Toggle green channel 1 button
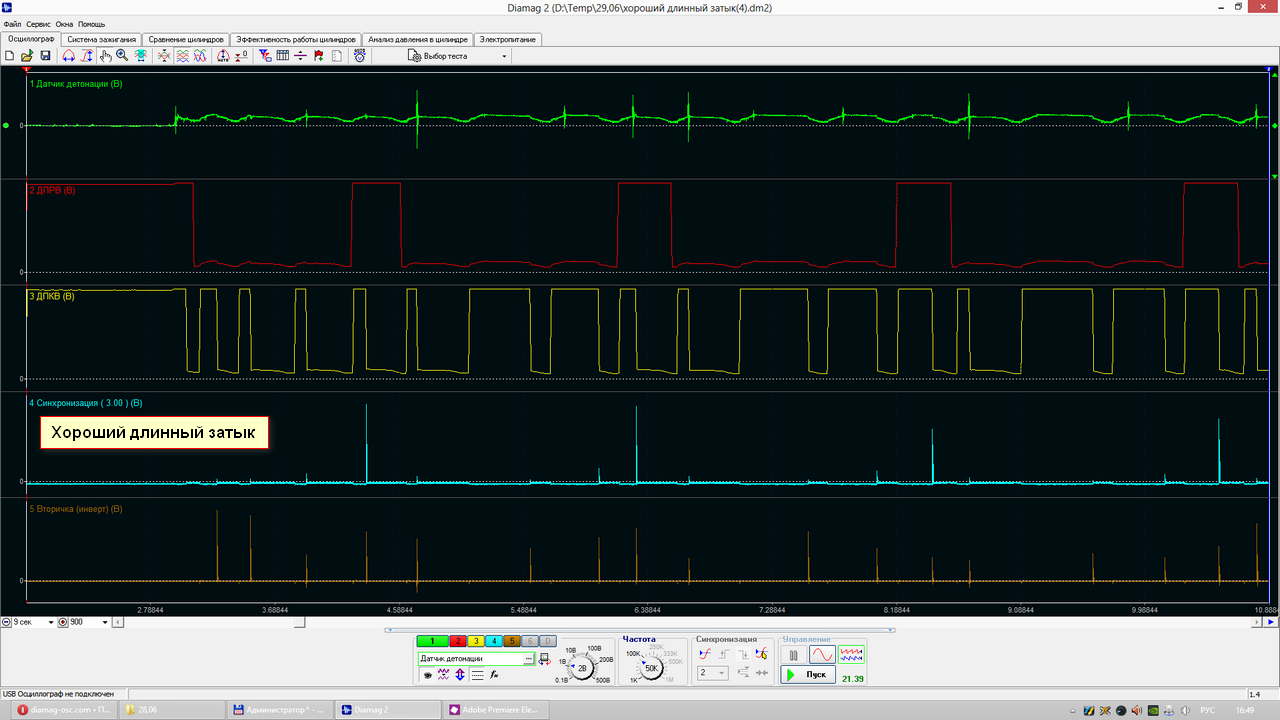This screenshot has height=720, width=1280. point(432,641)
